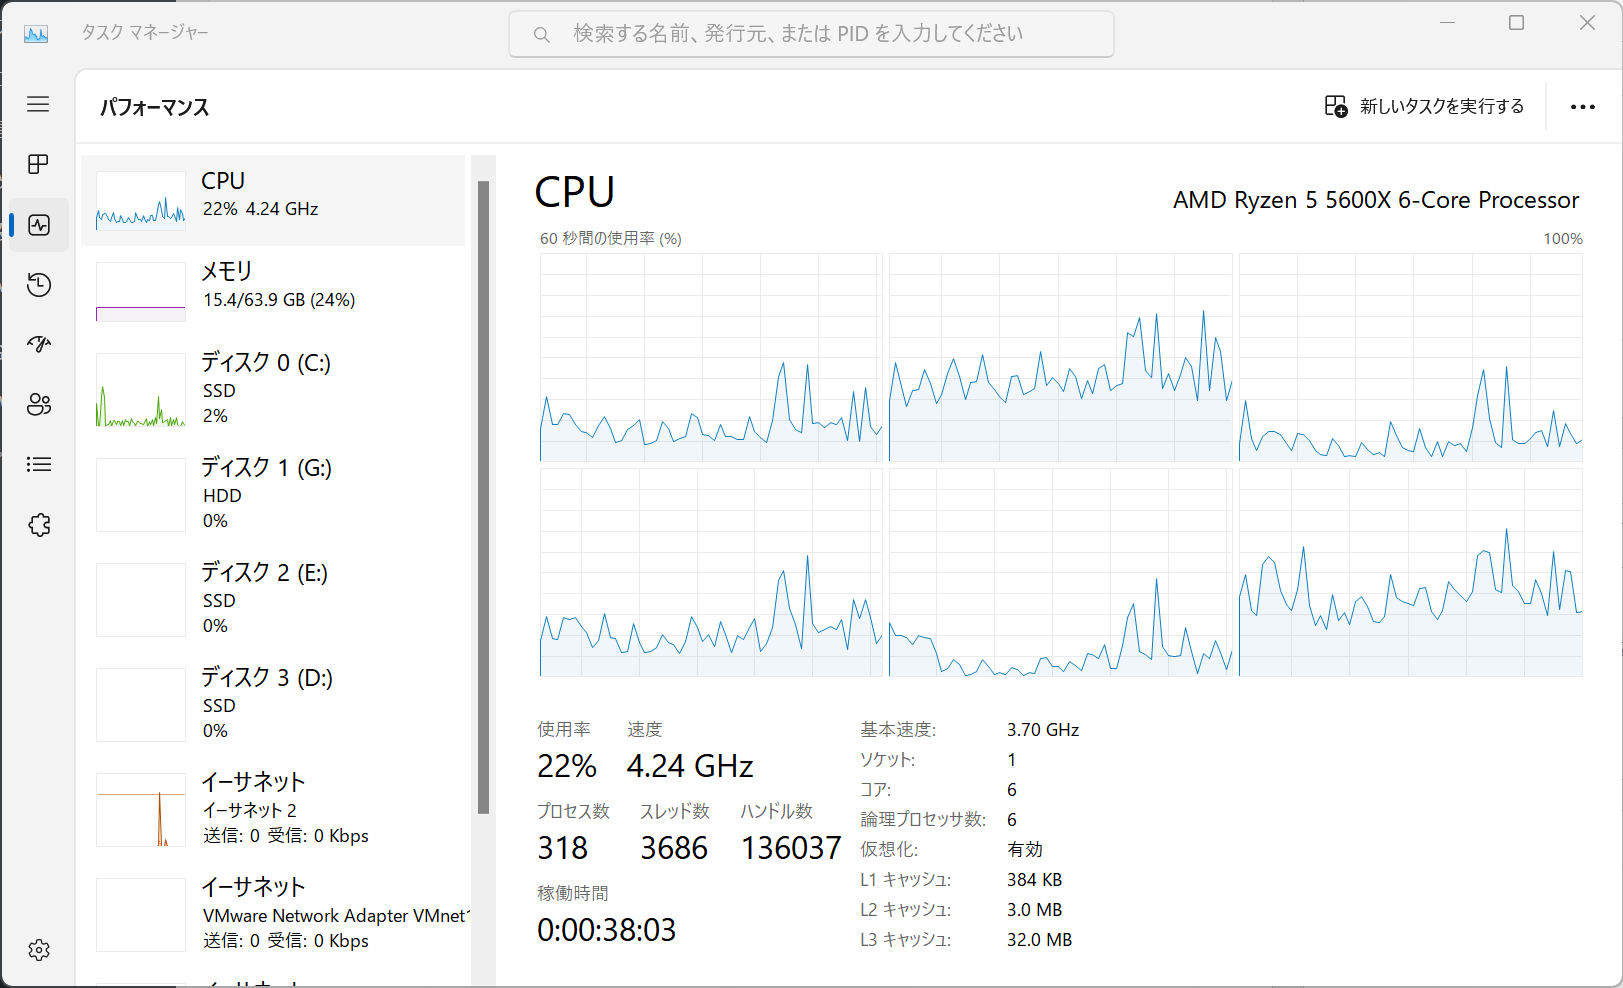
Task: Maximize the Task Manager window
Action: coord(1517,23)
